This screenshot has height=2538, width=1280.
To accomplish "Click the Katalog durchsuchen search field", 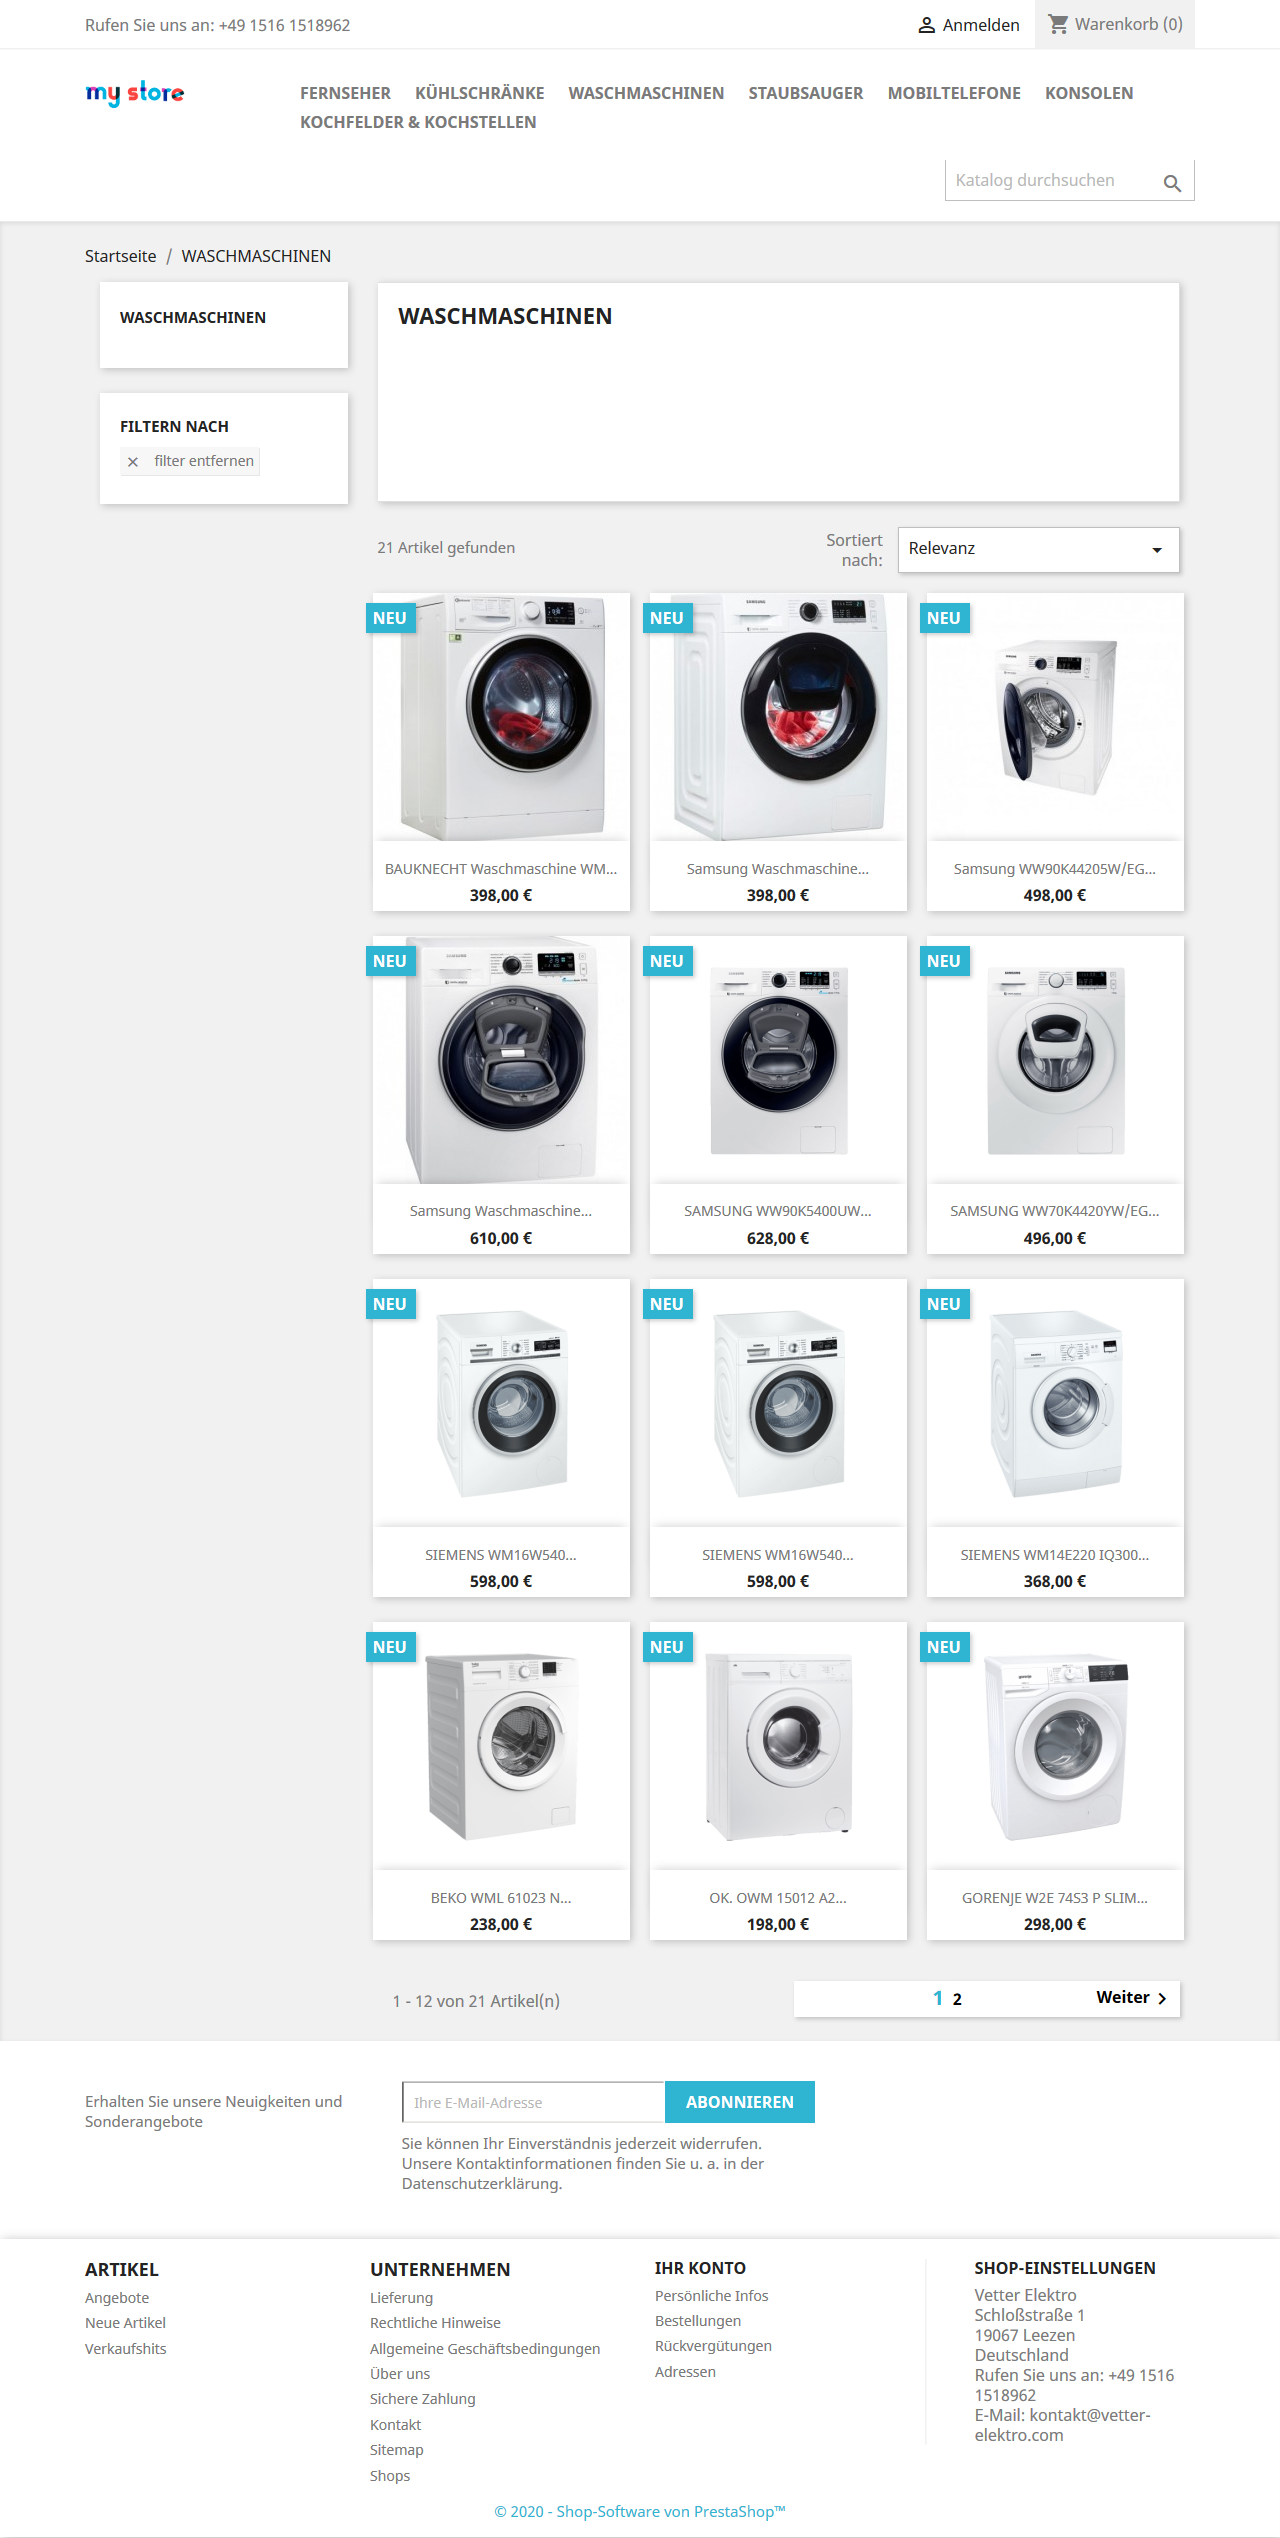I will [1050, 180].
